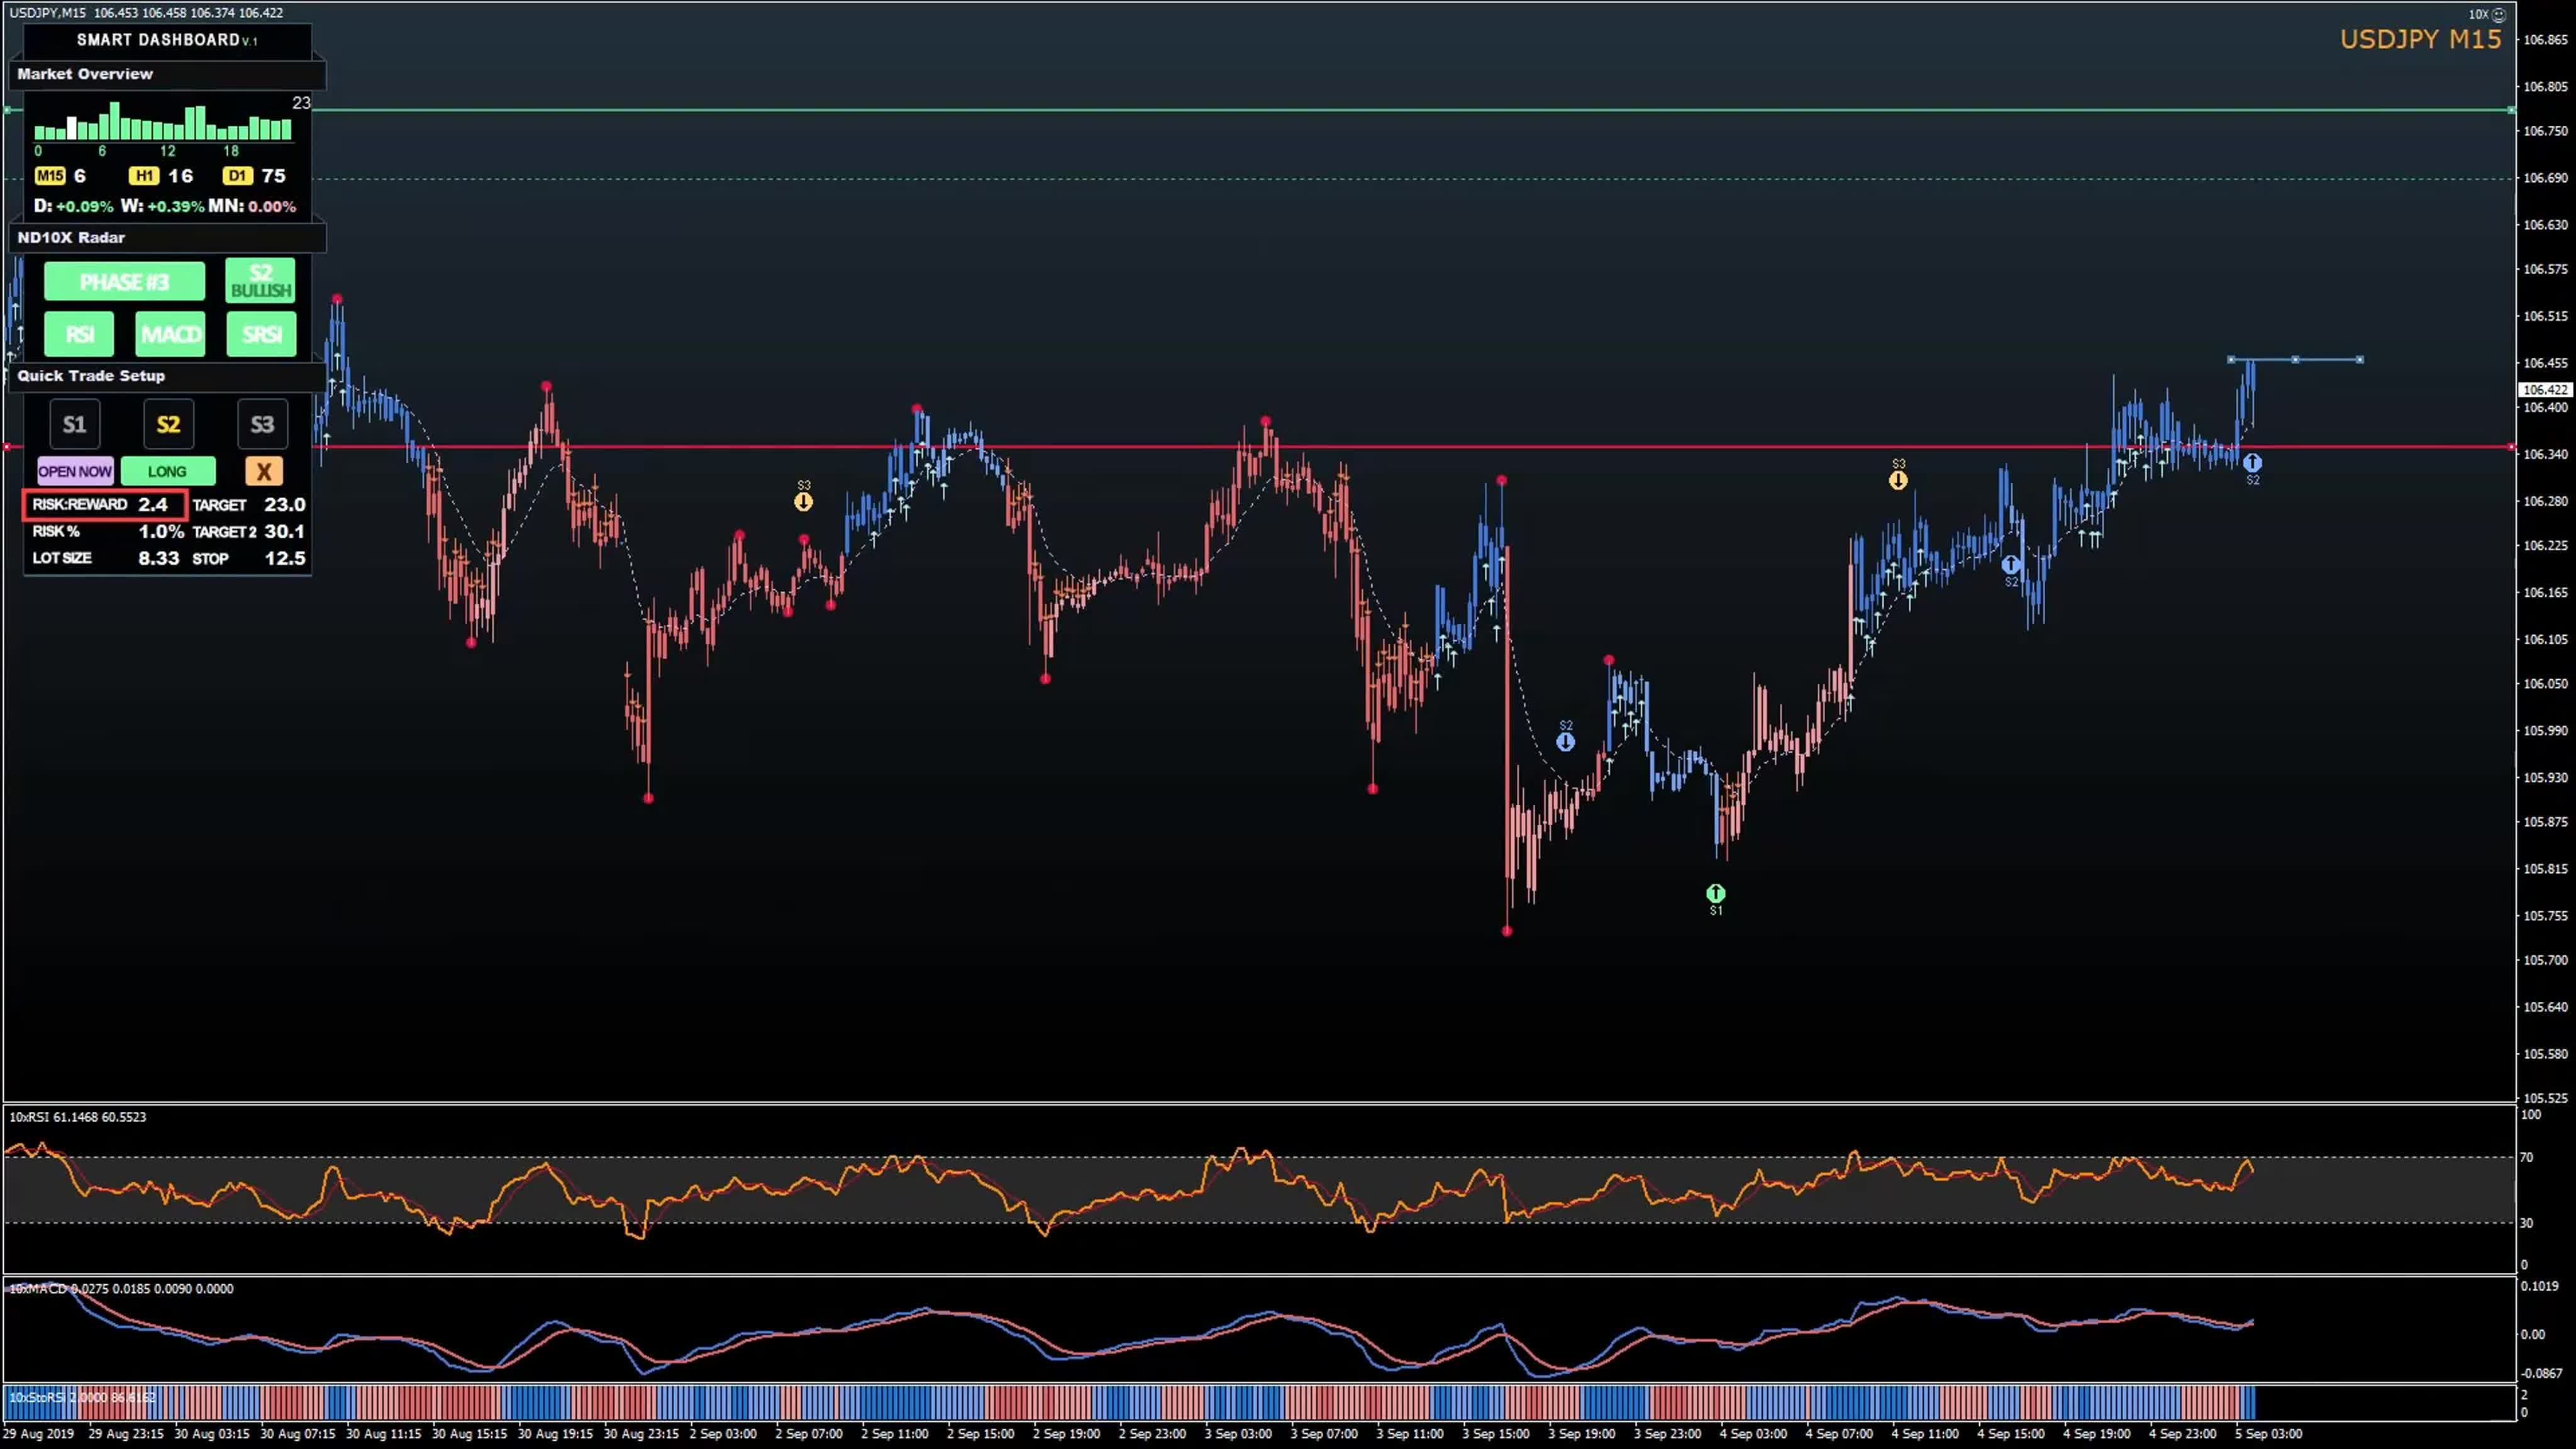Click the RSI radar tile
Screen dimensions: 2576x1449
79,334
